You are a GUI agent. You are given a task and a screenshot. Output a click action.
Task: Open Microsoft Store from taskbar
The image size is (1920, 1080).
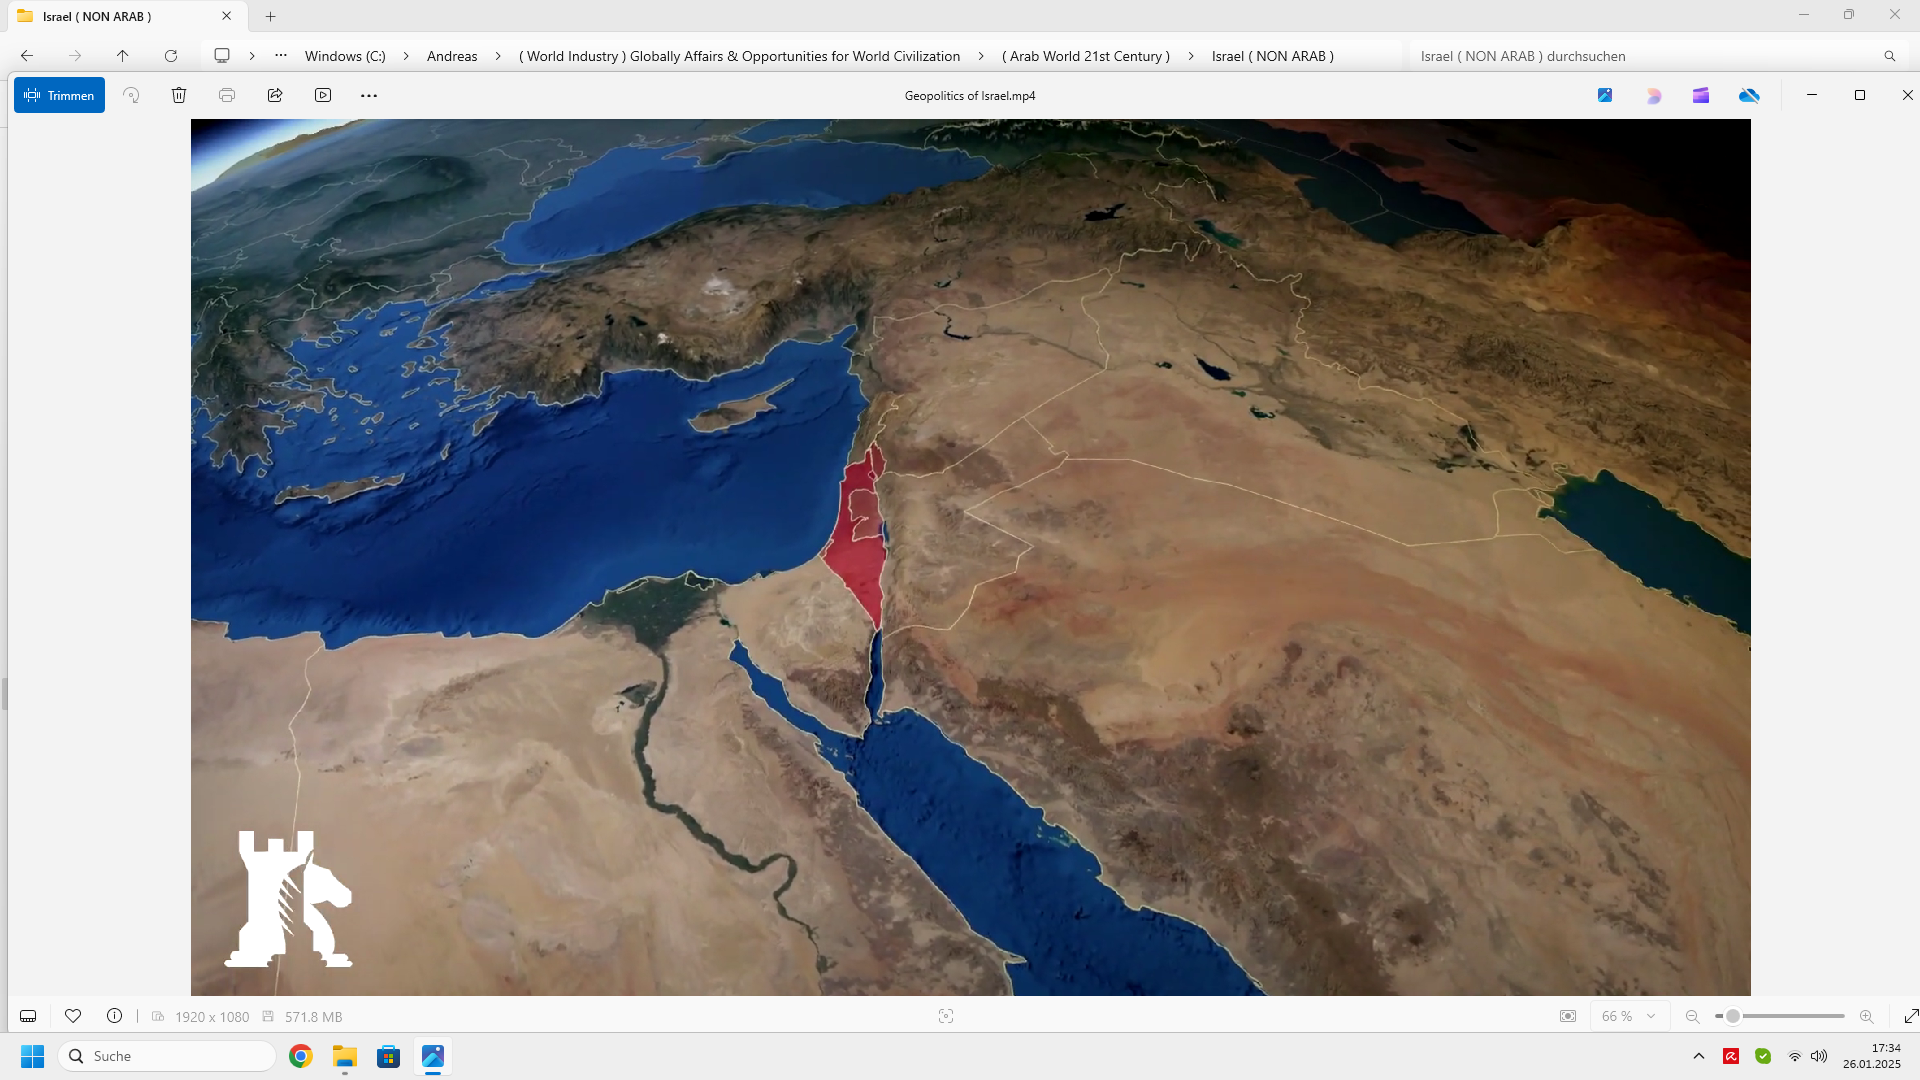click(389, 1056)
